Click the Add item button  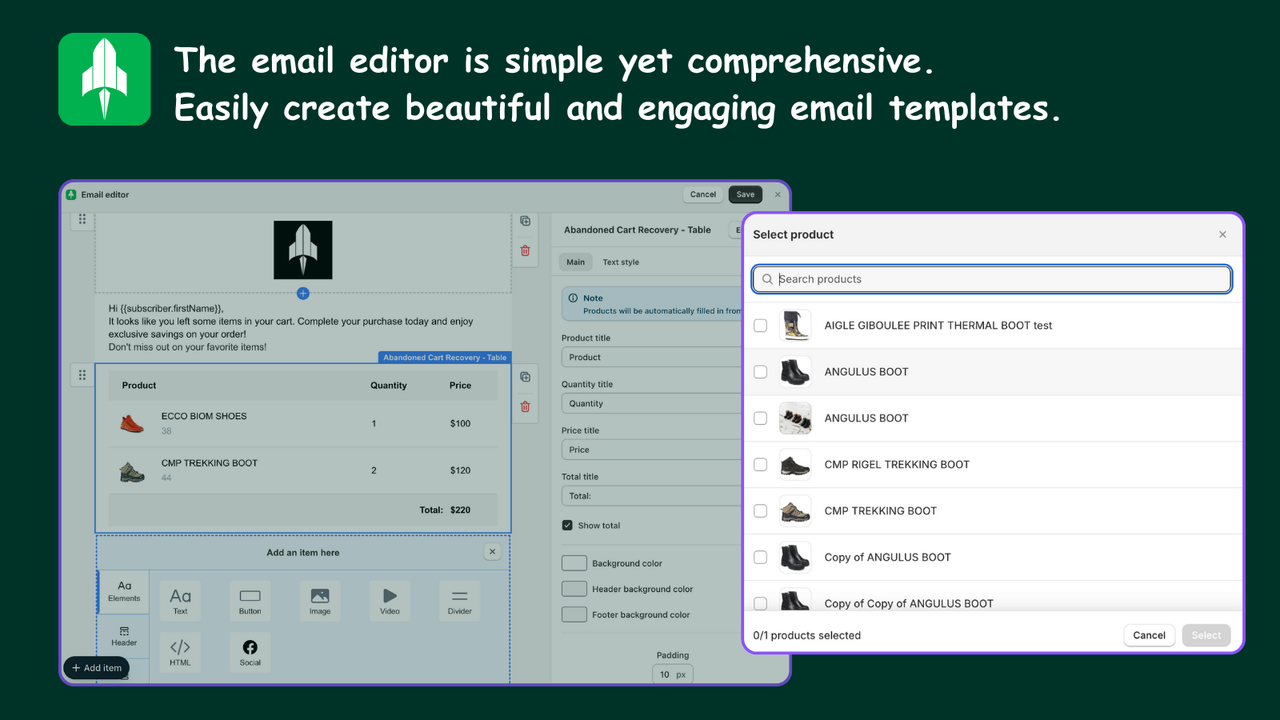coord(96,668)
